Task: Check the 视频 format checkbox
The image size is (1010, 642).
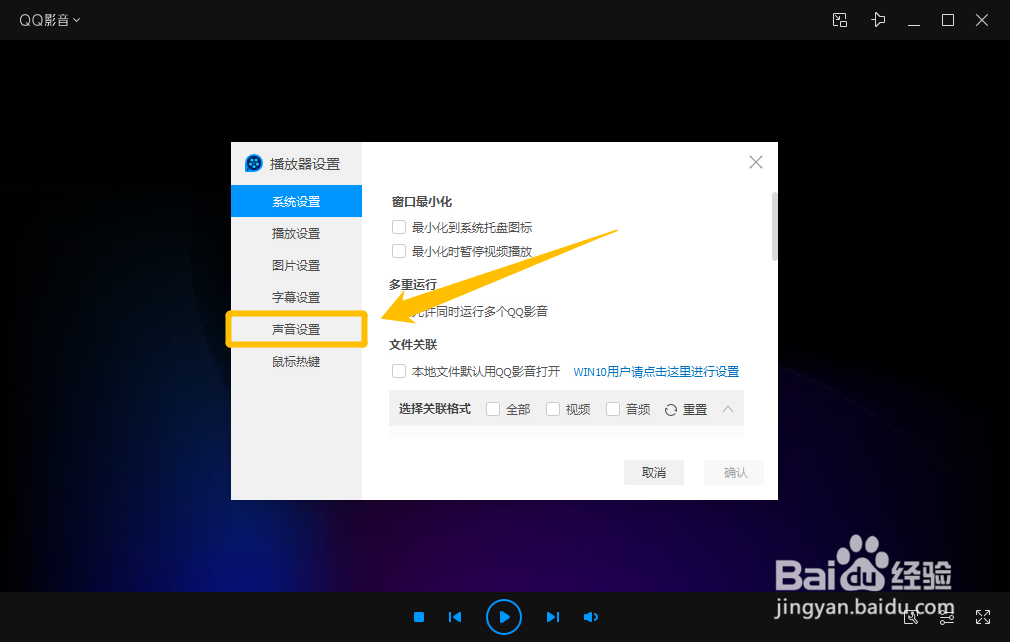Action: click(x=553, y=409)
